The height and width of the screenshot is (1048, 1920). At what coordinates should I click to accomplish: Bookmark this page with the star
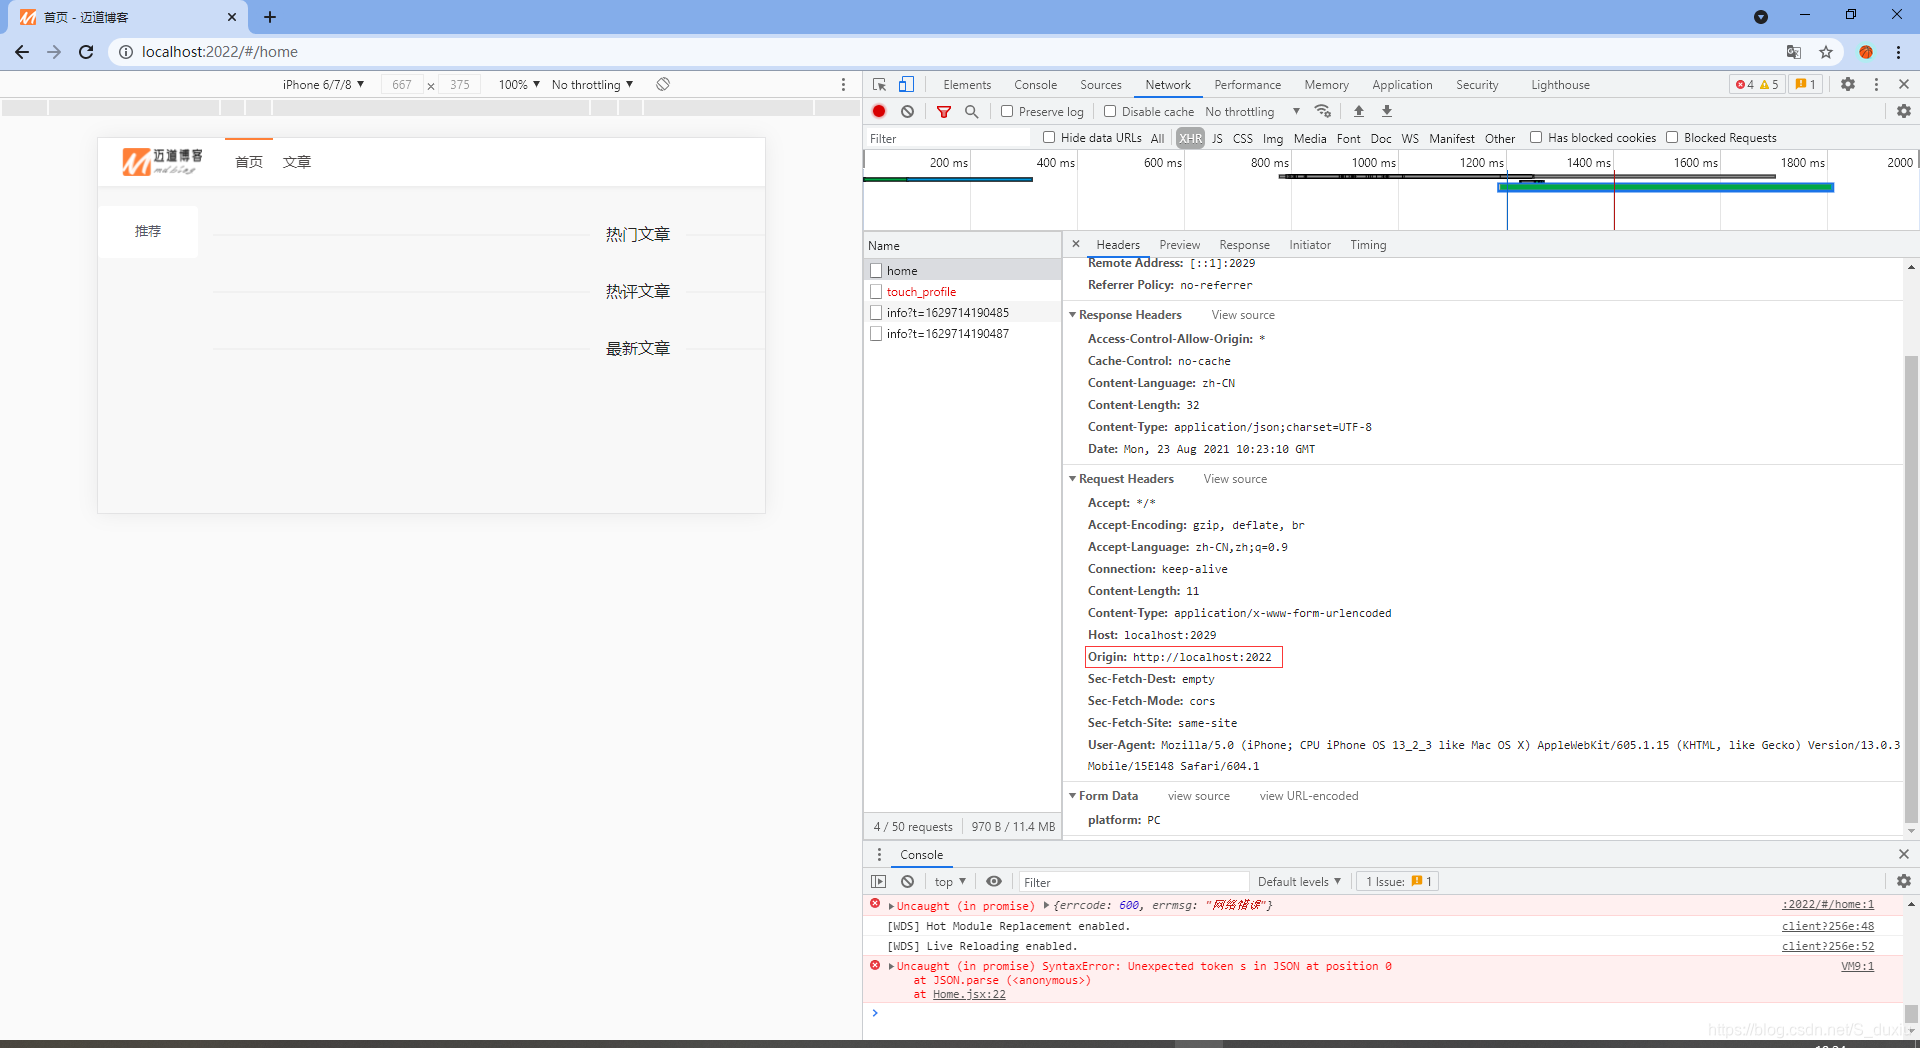coord(1826,52)
